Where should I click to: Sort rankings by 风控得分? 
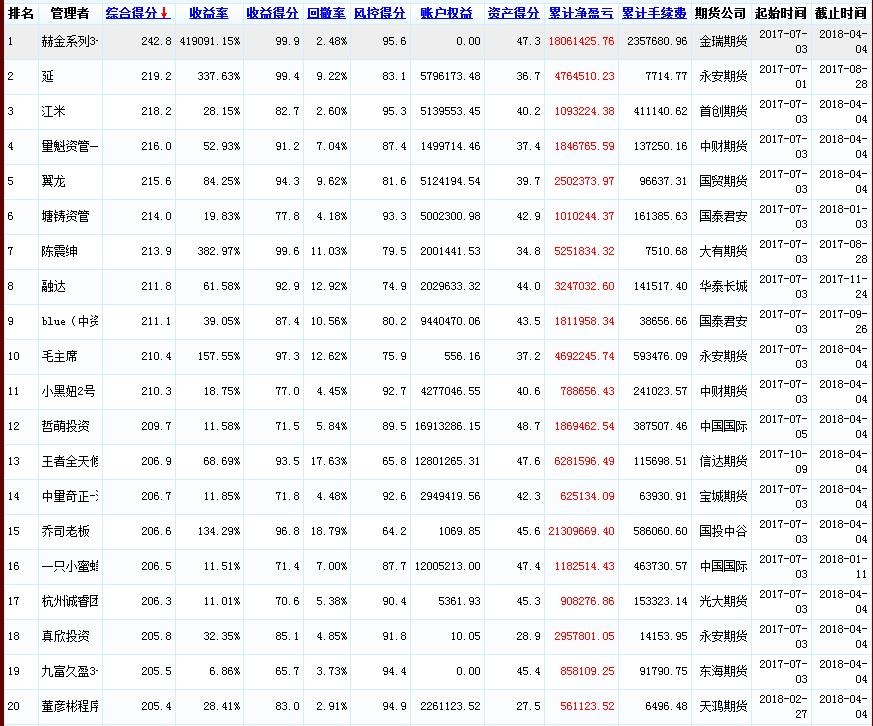pyautogui.click(x=379, y=14)
